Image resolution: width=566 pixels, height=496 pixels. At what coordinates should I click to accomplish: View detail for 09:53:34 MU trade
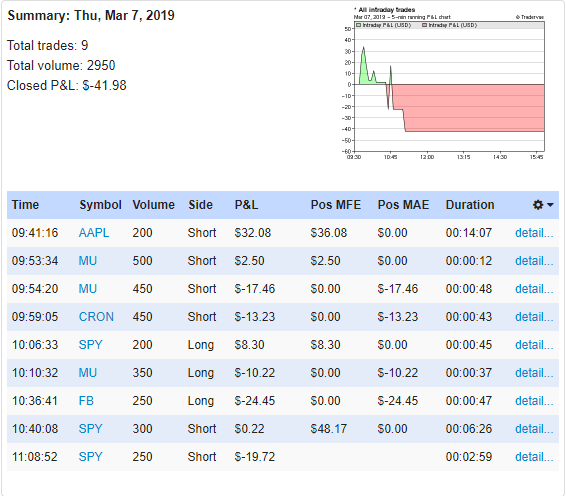click(534, 261)
